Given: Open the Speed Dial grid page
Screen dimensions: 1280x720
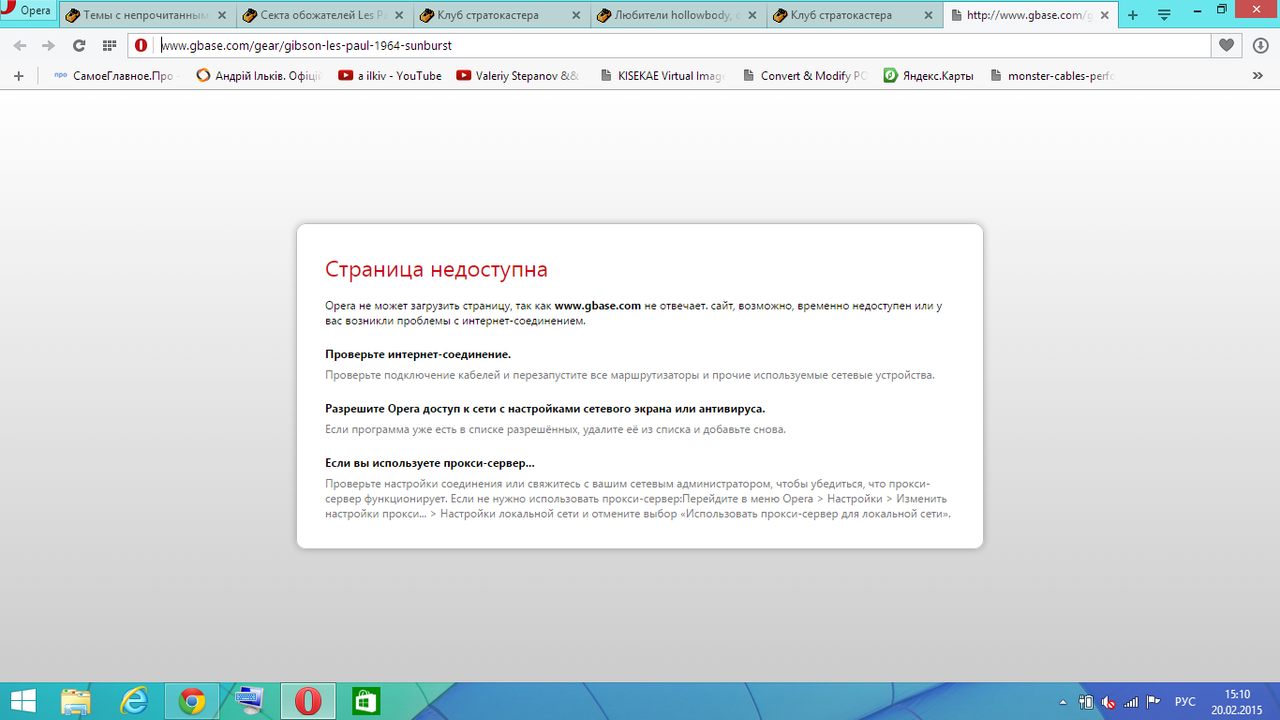Looking at the screenshot, I should point(109,45).
